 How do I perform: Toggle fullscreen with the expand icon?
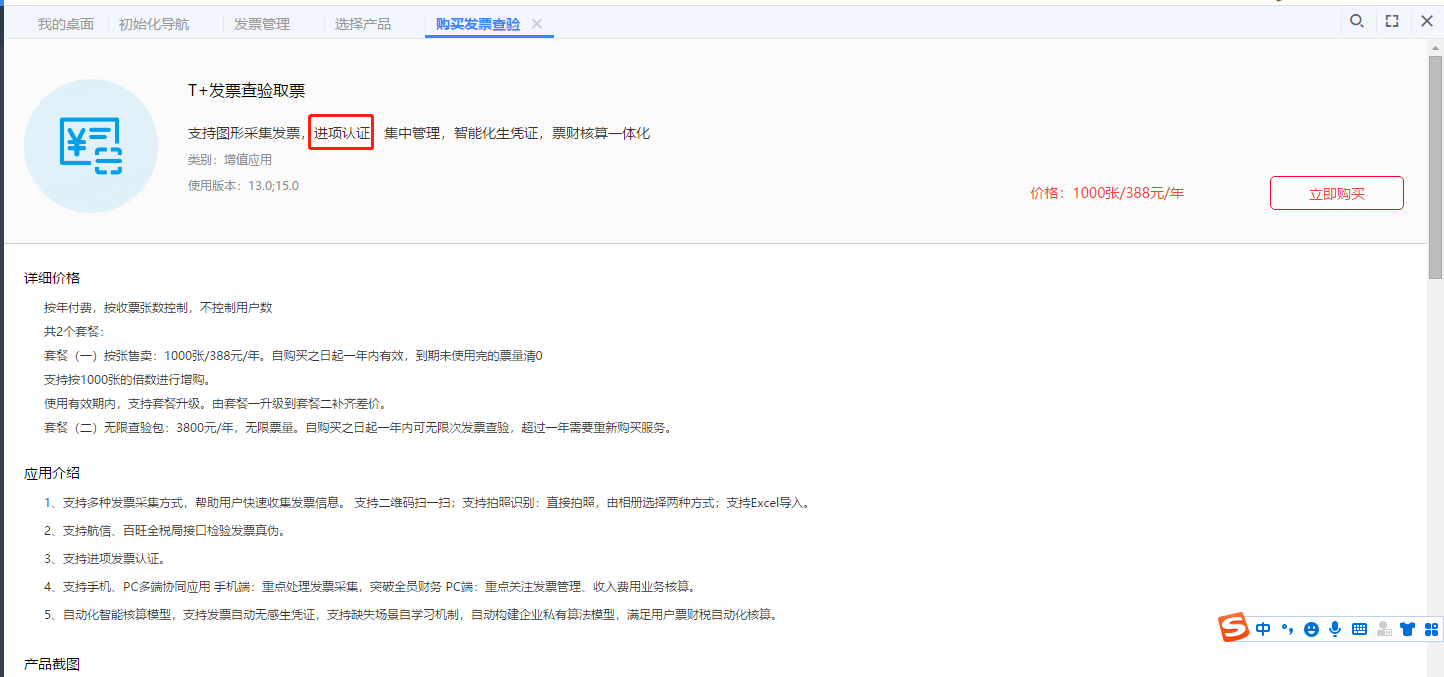click(1392, 21)
